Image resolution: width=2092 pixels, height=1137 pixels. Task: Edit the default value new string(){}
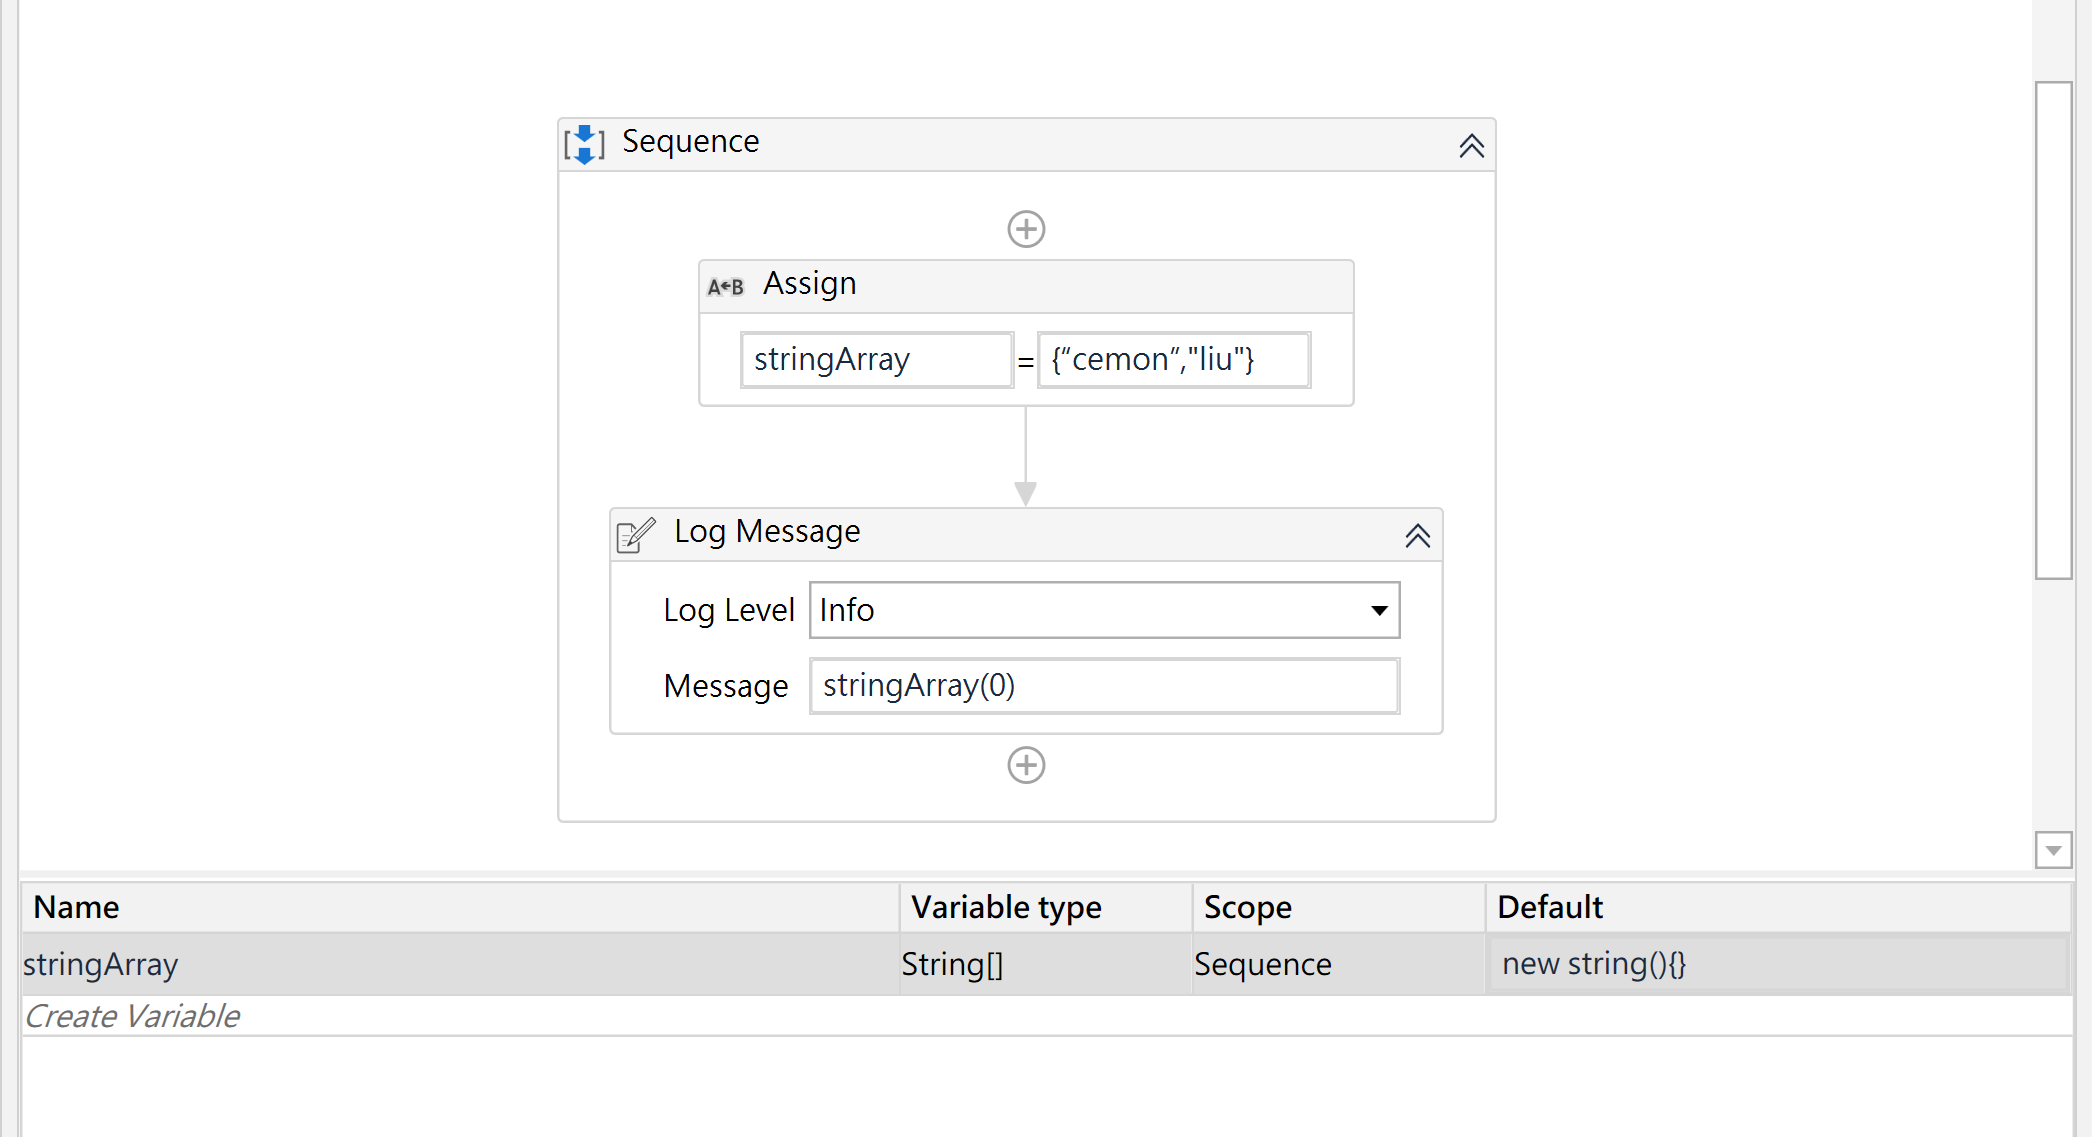pos(1777,964)
